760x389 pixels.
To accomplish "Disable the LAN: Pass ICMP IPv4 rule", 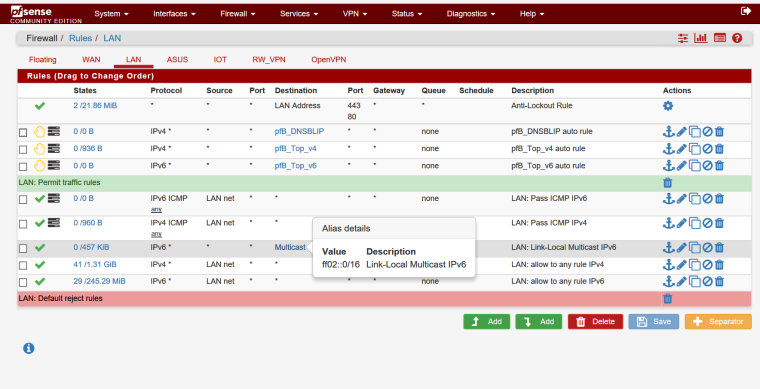I will pos(707,223).
